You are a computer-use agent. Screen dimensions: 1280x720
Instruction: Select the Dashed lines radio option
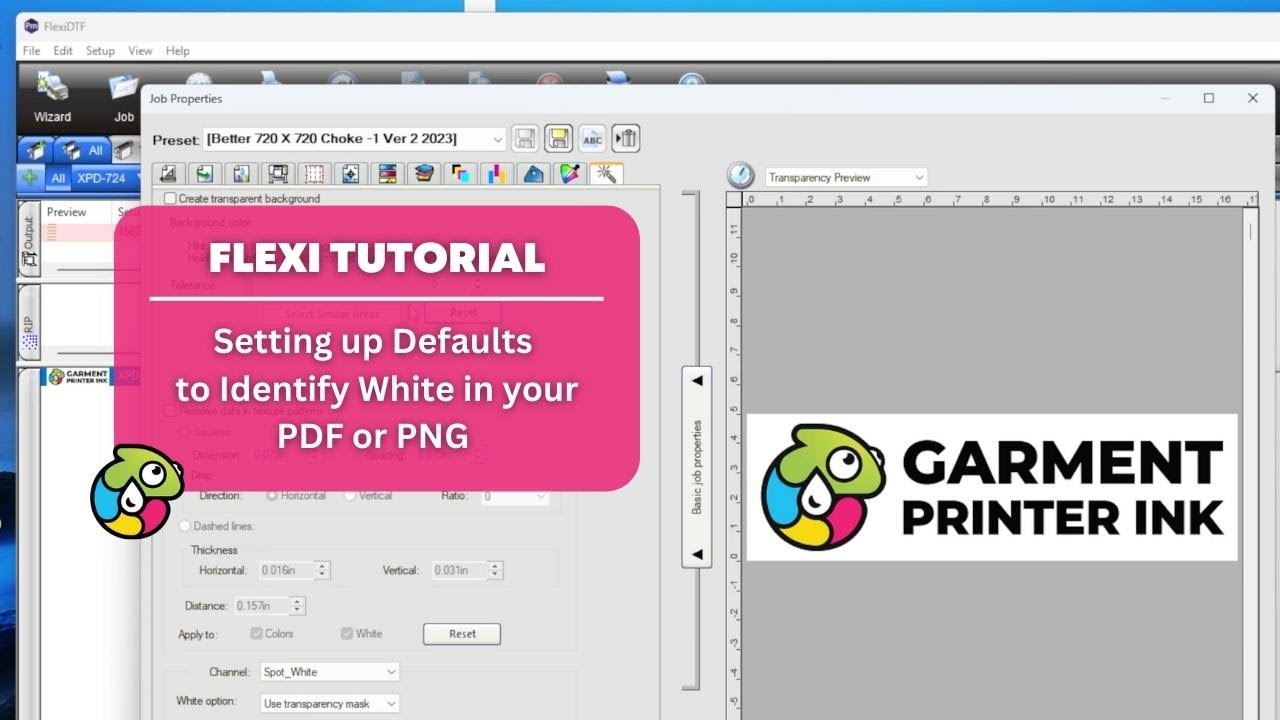click(x=184, y=526)
